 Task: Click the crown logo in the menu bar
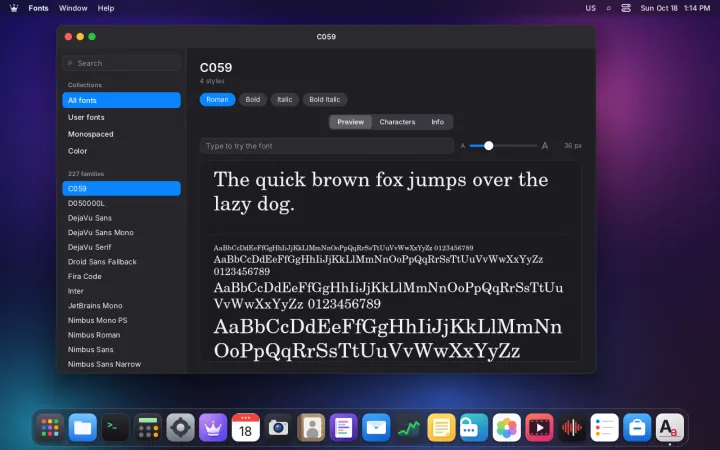point(14,8)
